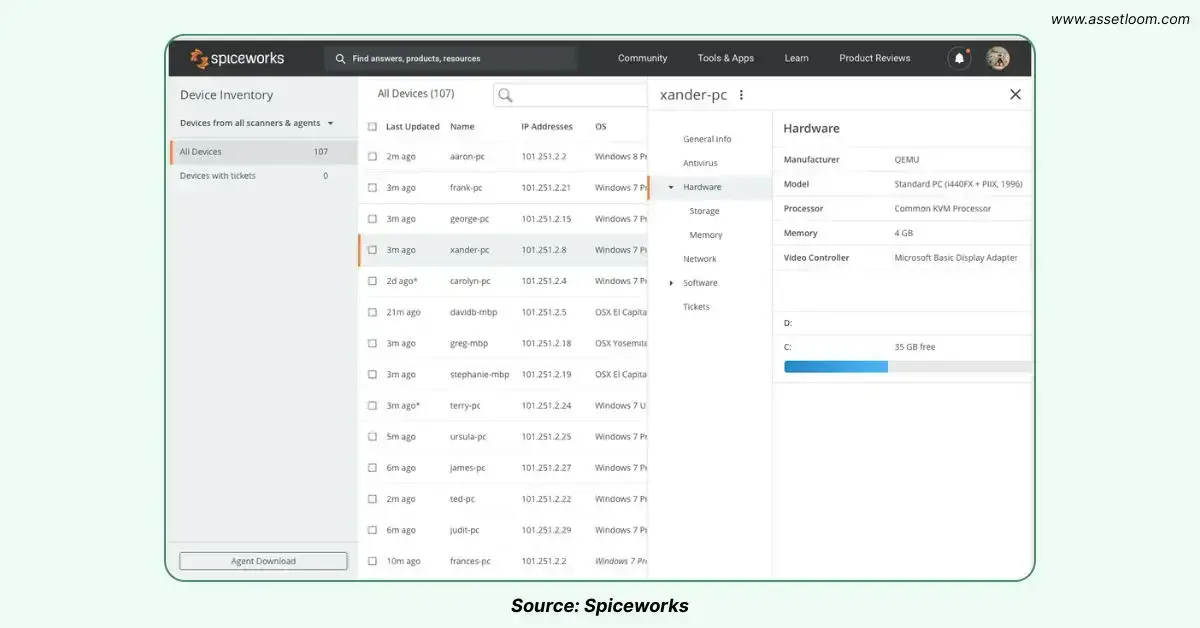
Task: Select All Devices in sidebar
Action: [x=263, y=152]
